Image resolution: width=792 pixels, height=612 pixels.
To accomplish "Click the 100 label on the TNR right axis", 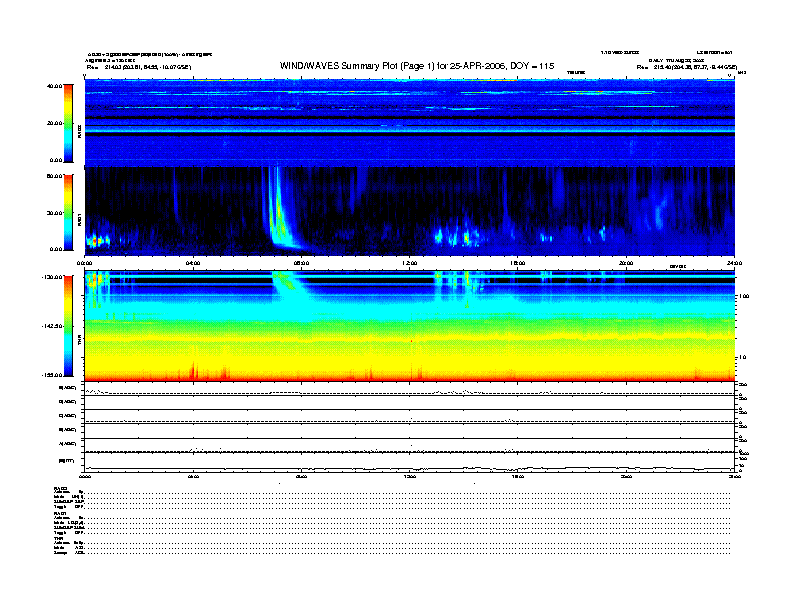I will (x=744, y=296).
